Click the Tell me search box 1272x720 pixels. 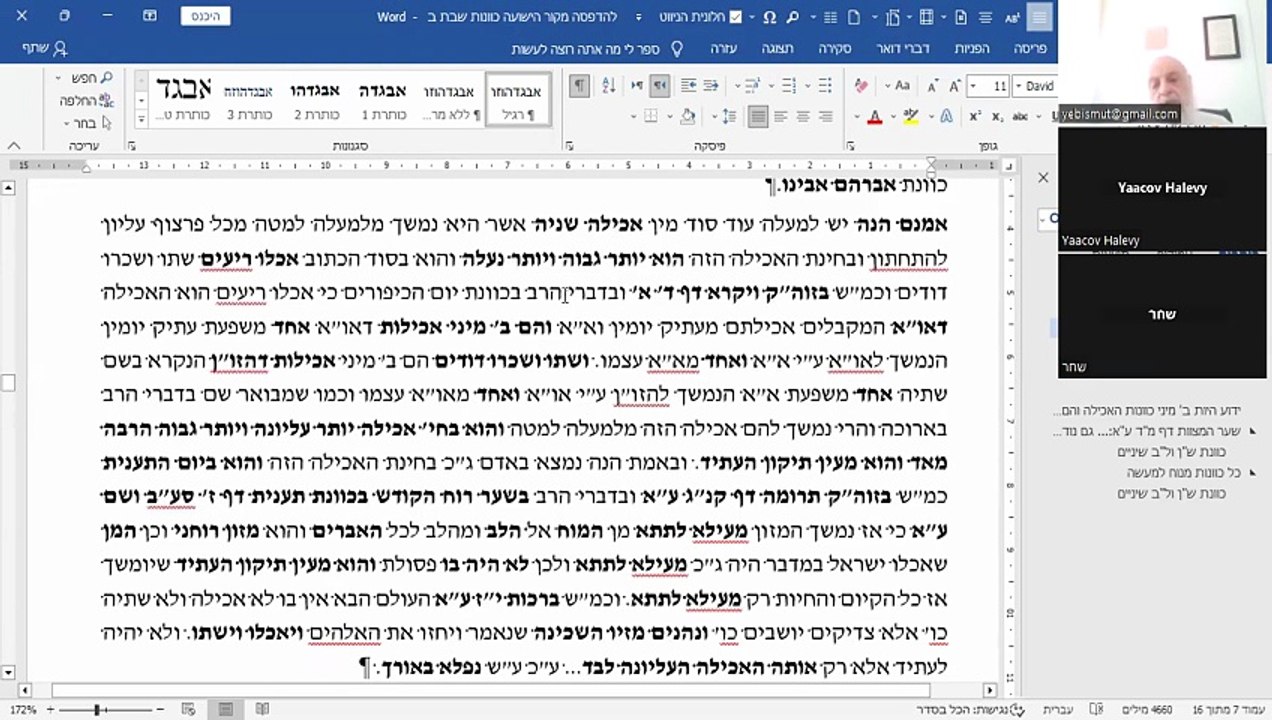coord(597,49)
